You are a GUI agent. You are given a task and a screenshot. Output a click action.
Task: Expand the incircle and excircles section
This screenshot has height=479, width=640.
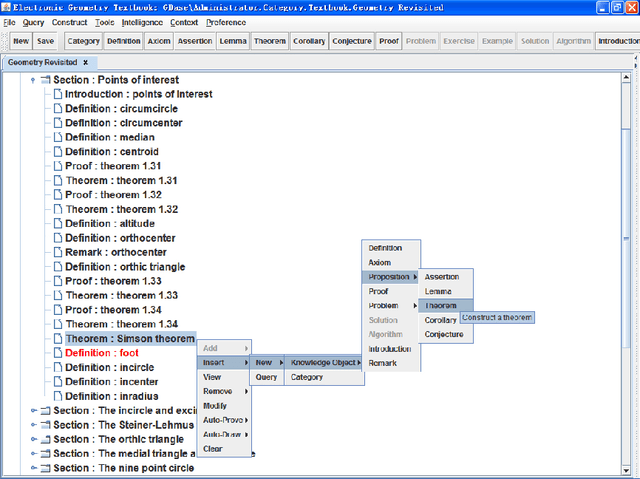[x=33, y=411]
